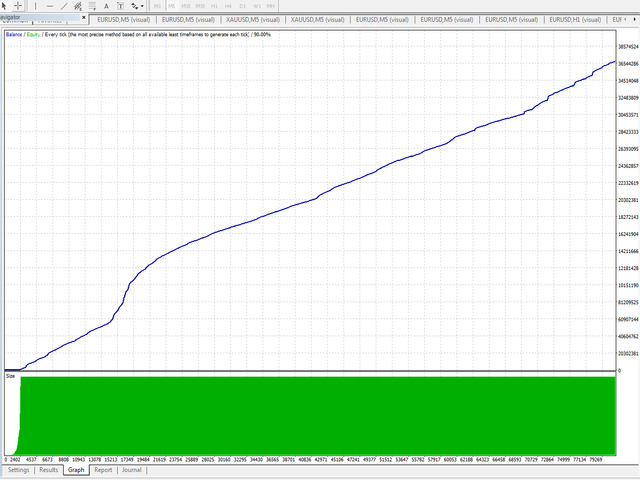Open the Settings tab in tester
The height and width of the screenshot is (480, 640).
pos(19,469)
